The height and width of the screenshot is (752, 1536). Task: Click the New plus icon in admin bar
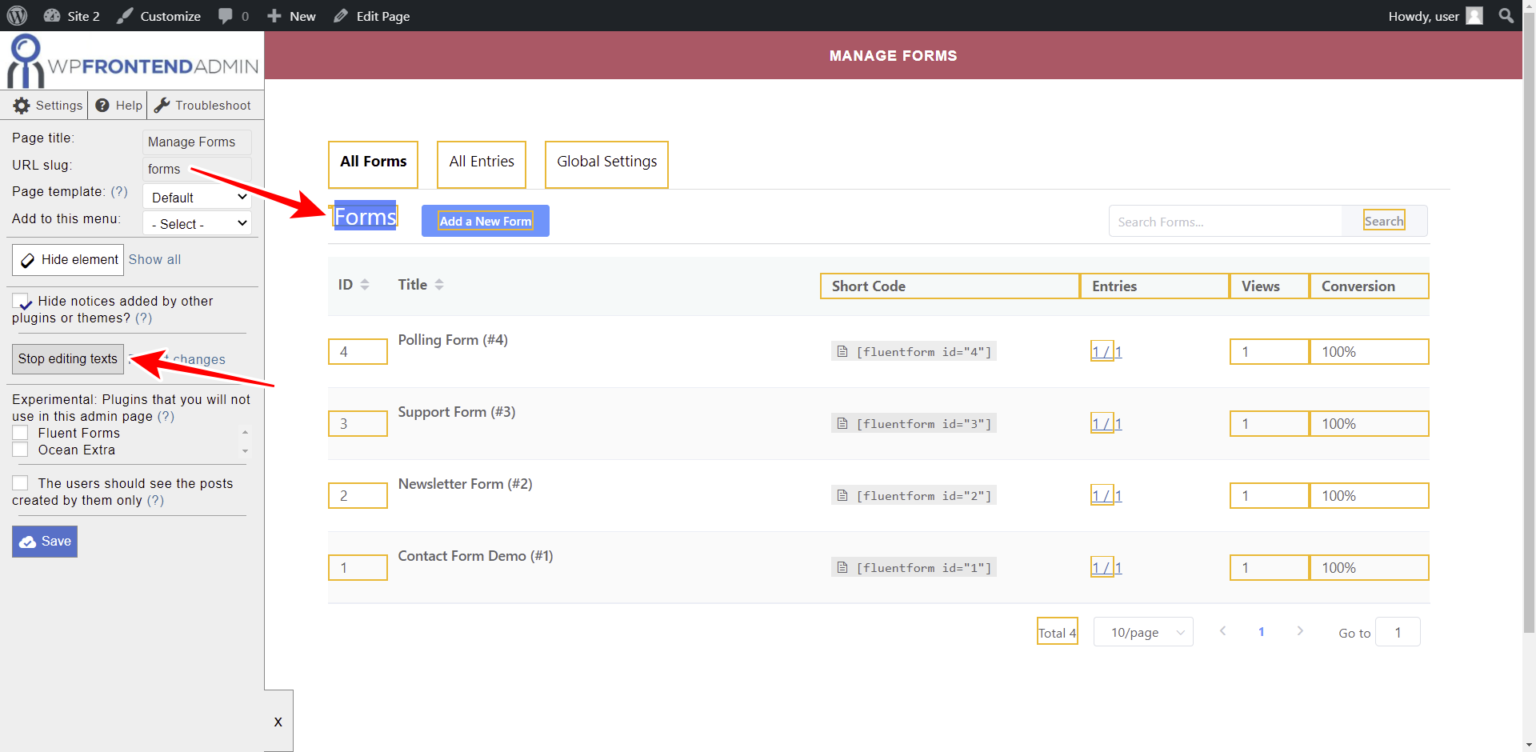point(274,15)
